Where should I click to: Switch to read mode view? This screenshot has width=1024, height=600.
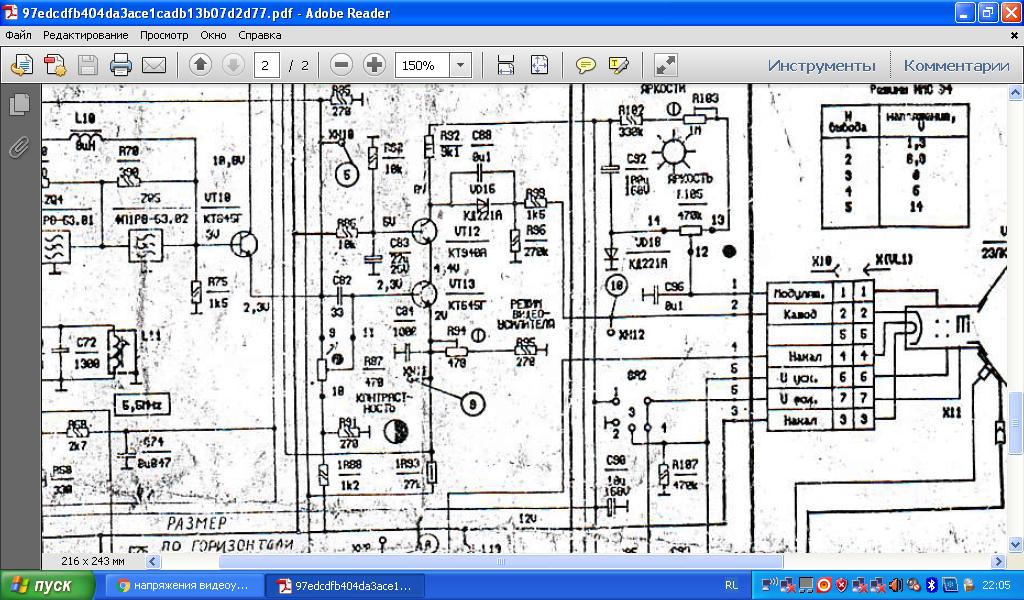click(665, 66)
